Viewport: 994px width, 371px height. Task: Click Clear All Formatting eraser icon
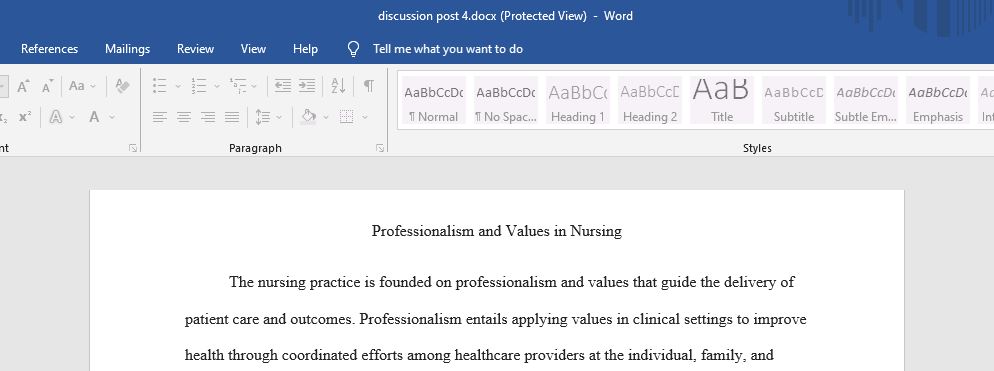[x=122, y=86]
